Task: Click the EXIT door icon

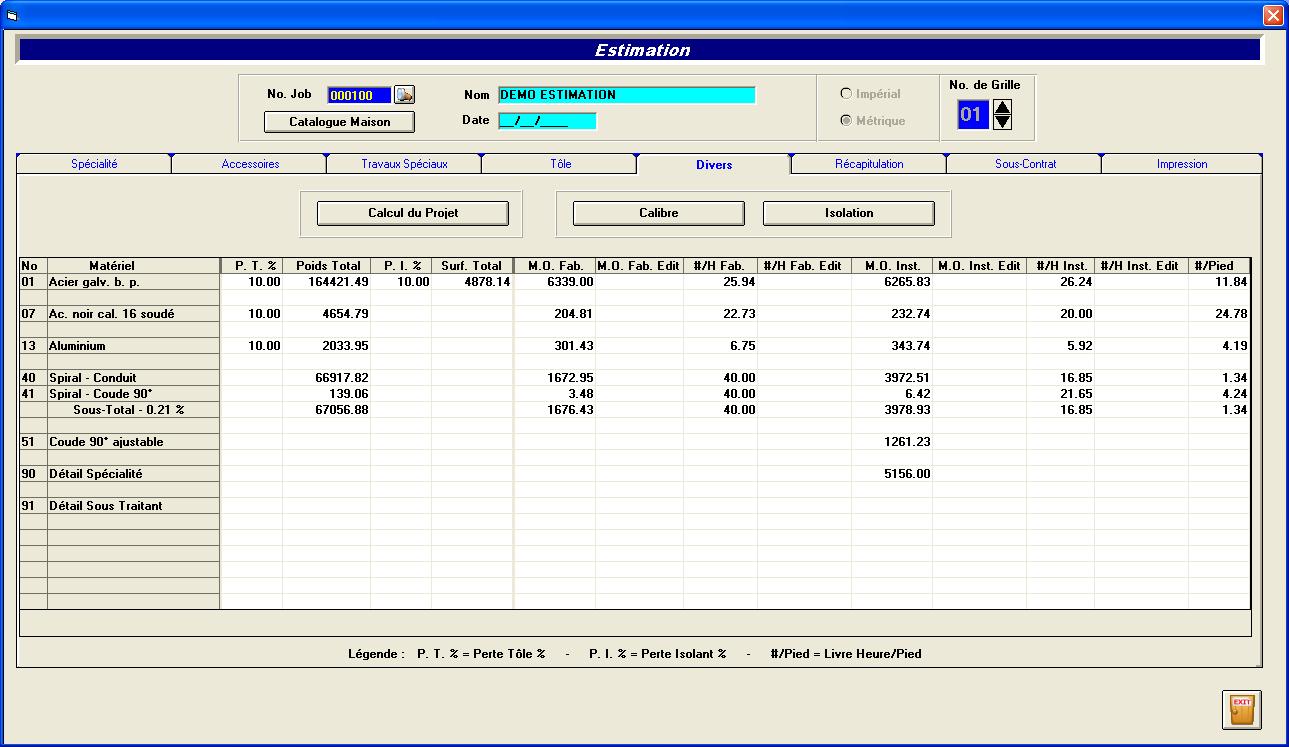Action: tap(1241, 709)
